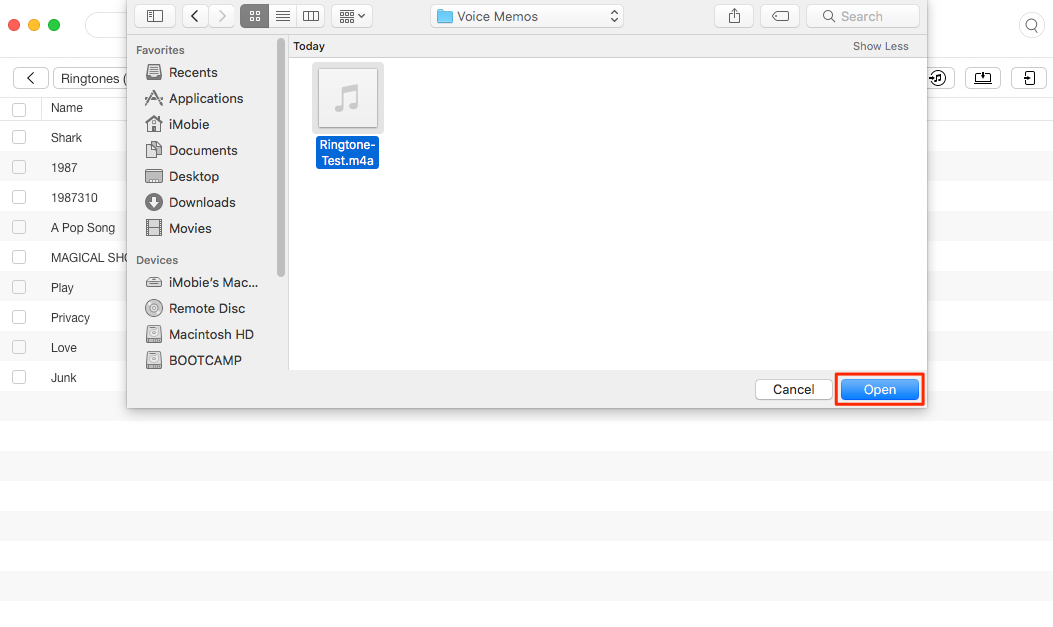Switch to icon grid view
This screenshot has height=627, width=1053.
point(254,16)
